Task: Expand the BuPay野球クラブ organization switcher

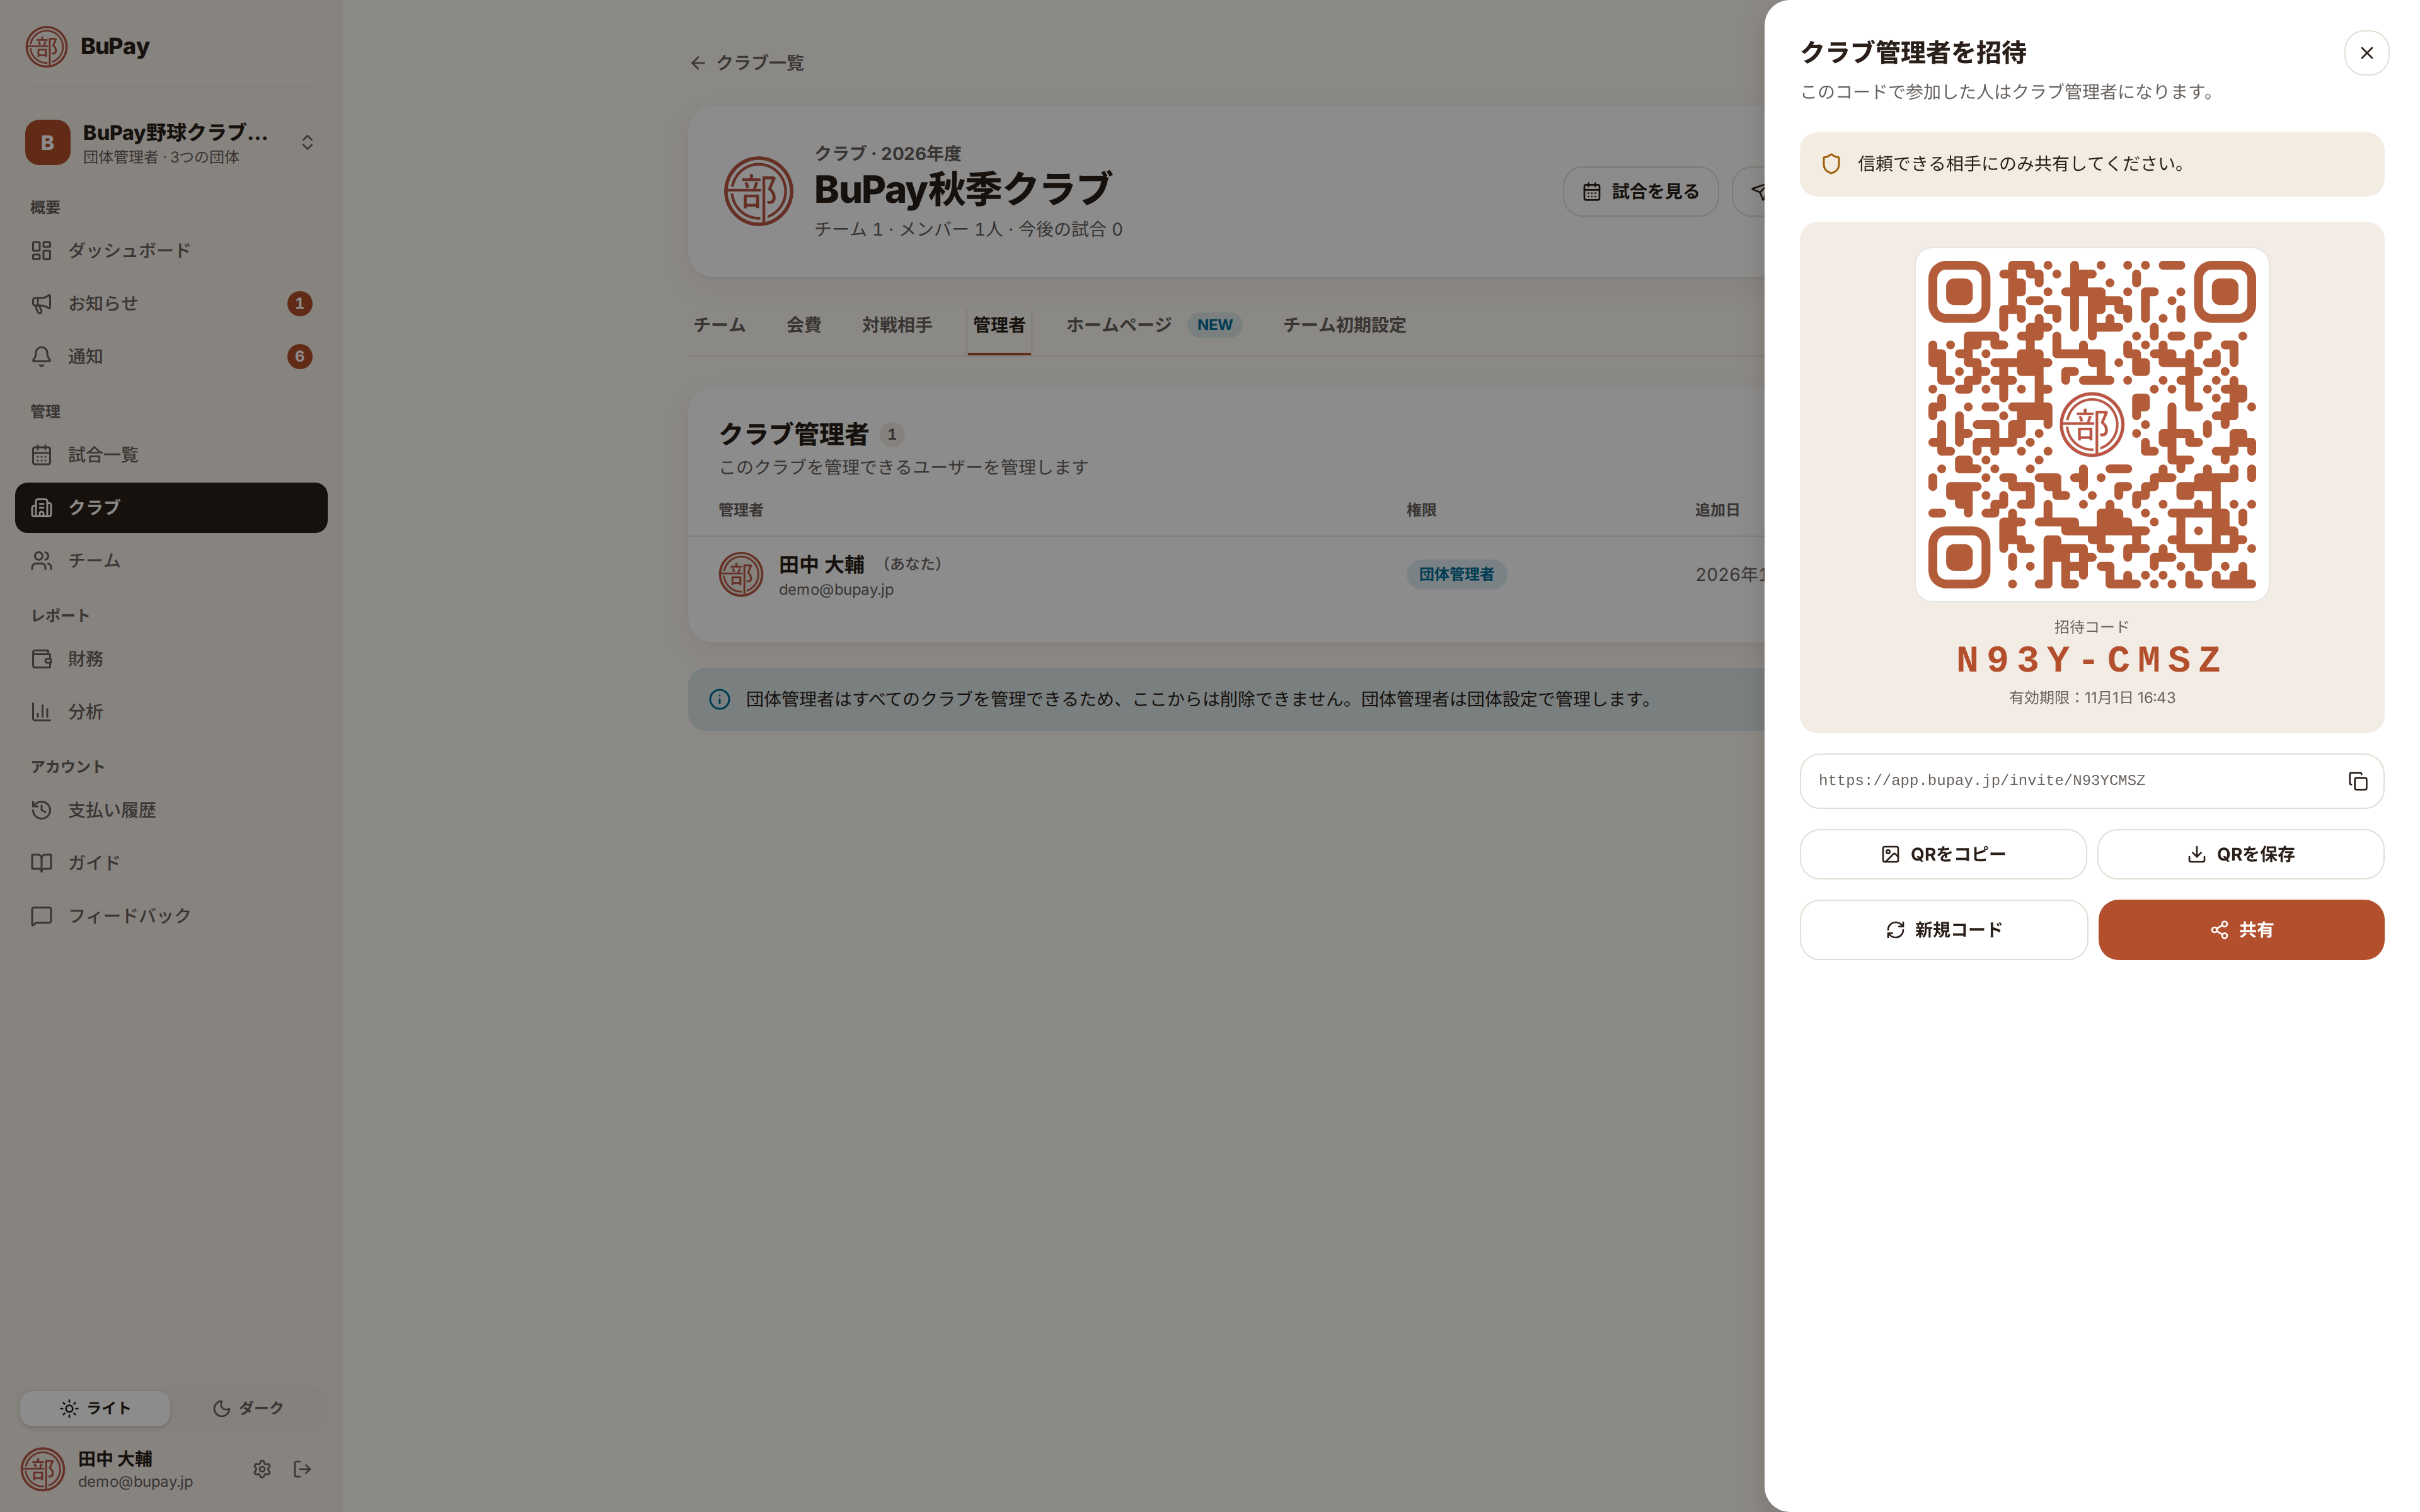Action: coord(171,143)
